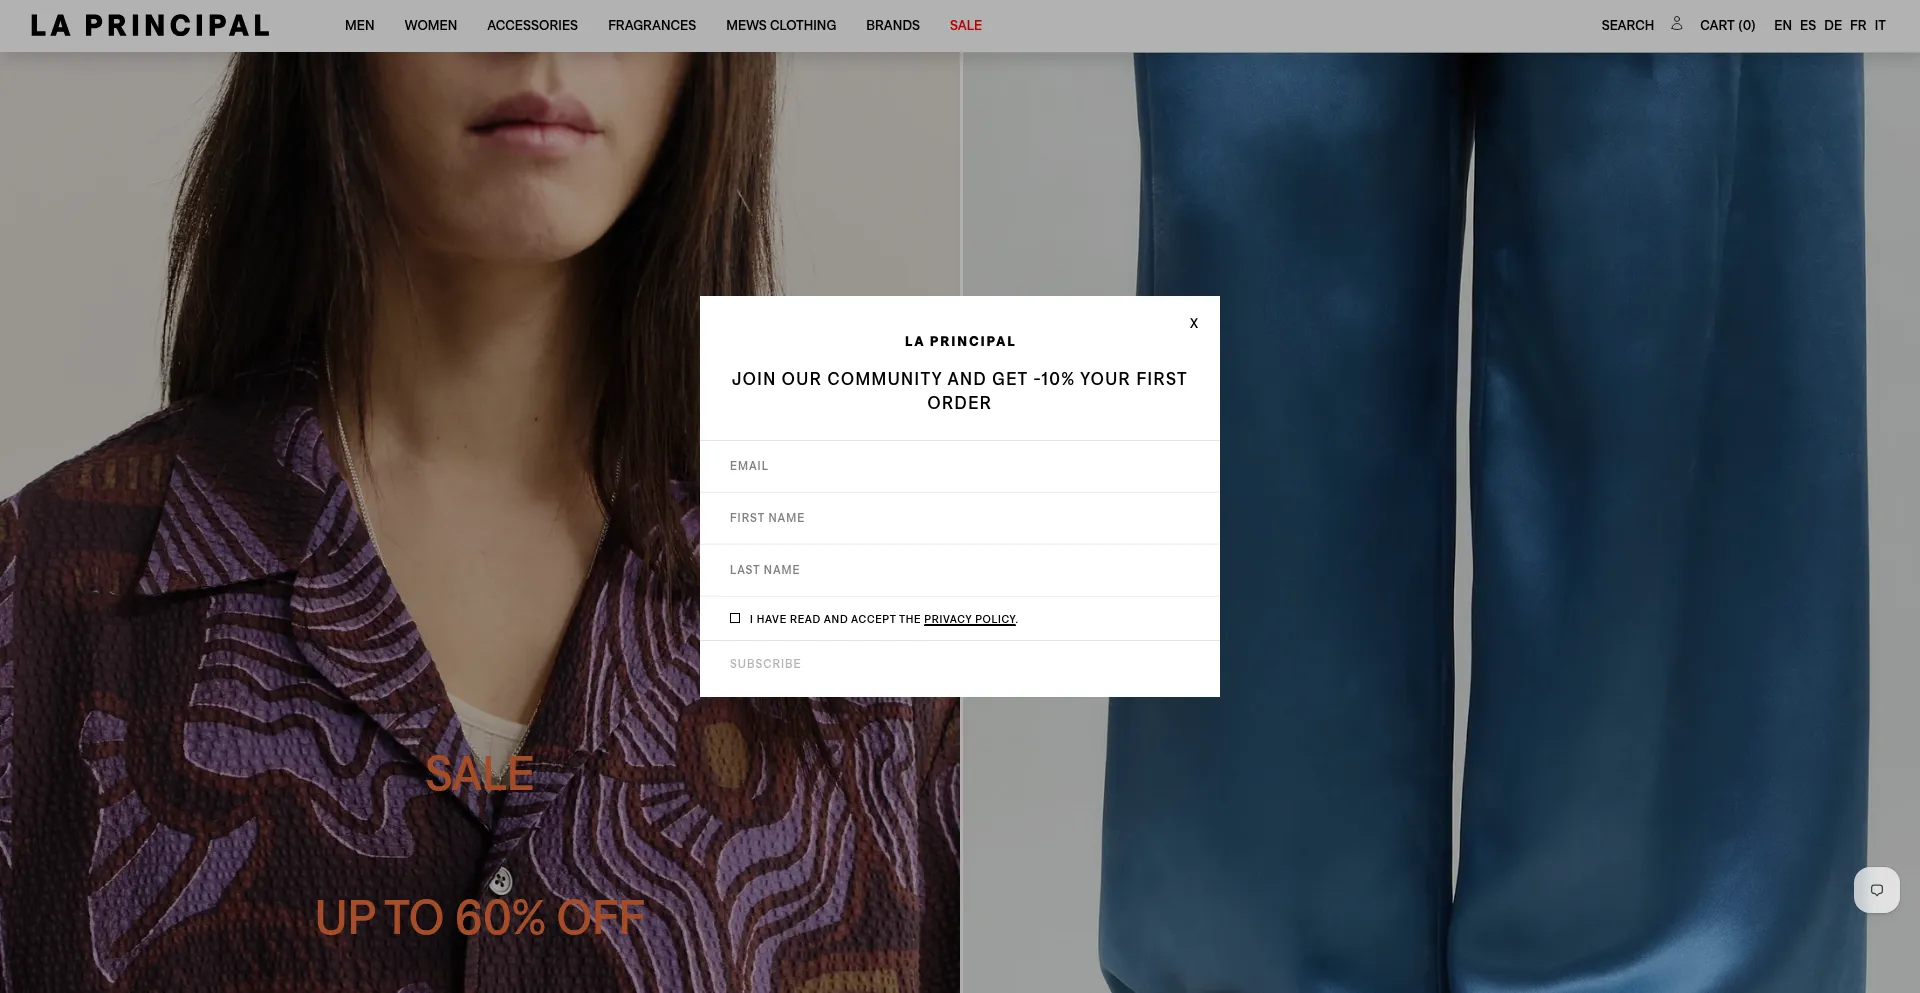Screen dimensions: 1920x993
Task: Open the Brands menu
Action: click(893, 25)
